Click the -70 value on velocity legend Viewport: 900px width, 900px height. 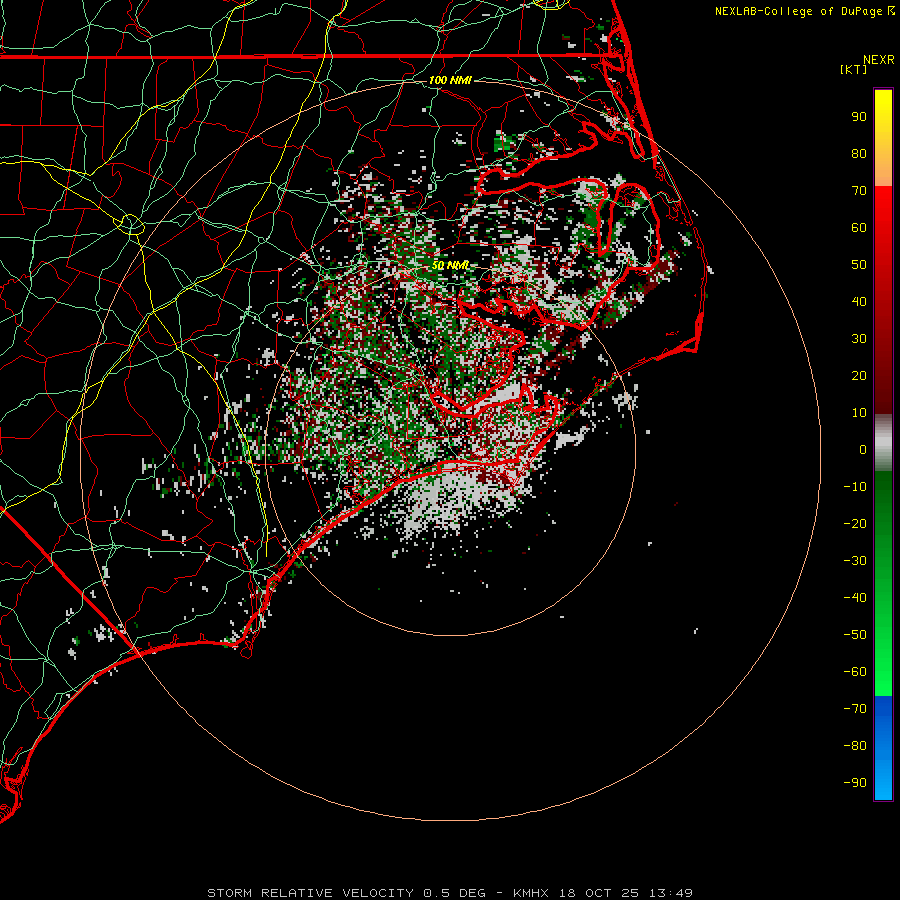click(x=855, y=709)
